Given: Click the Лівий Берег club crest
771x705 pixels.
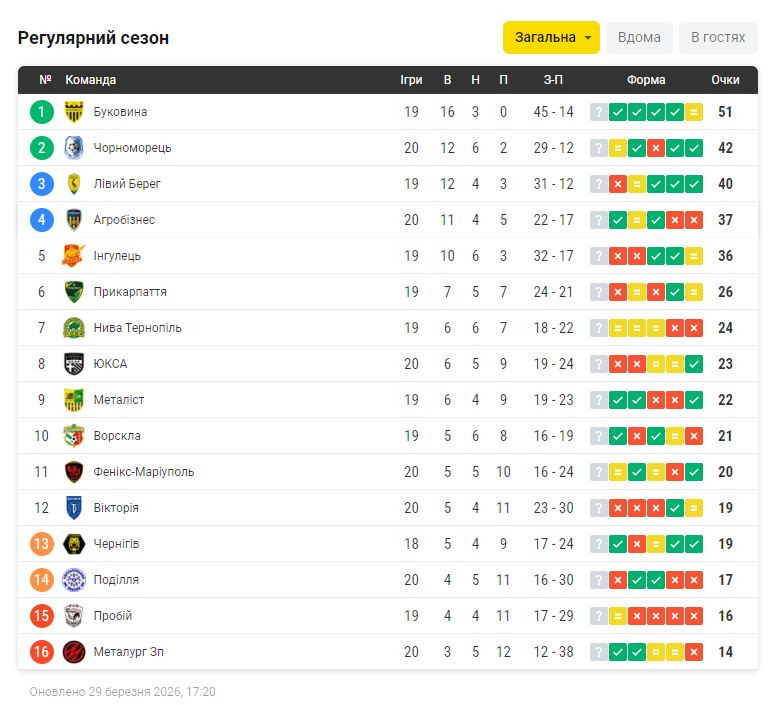Looking at the screenshot, I should pos(74,184).
